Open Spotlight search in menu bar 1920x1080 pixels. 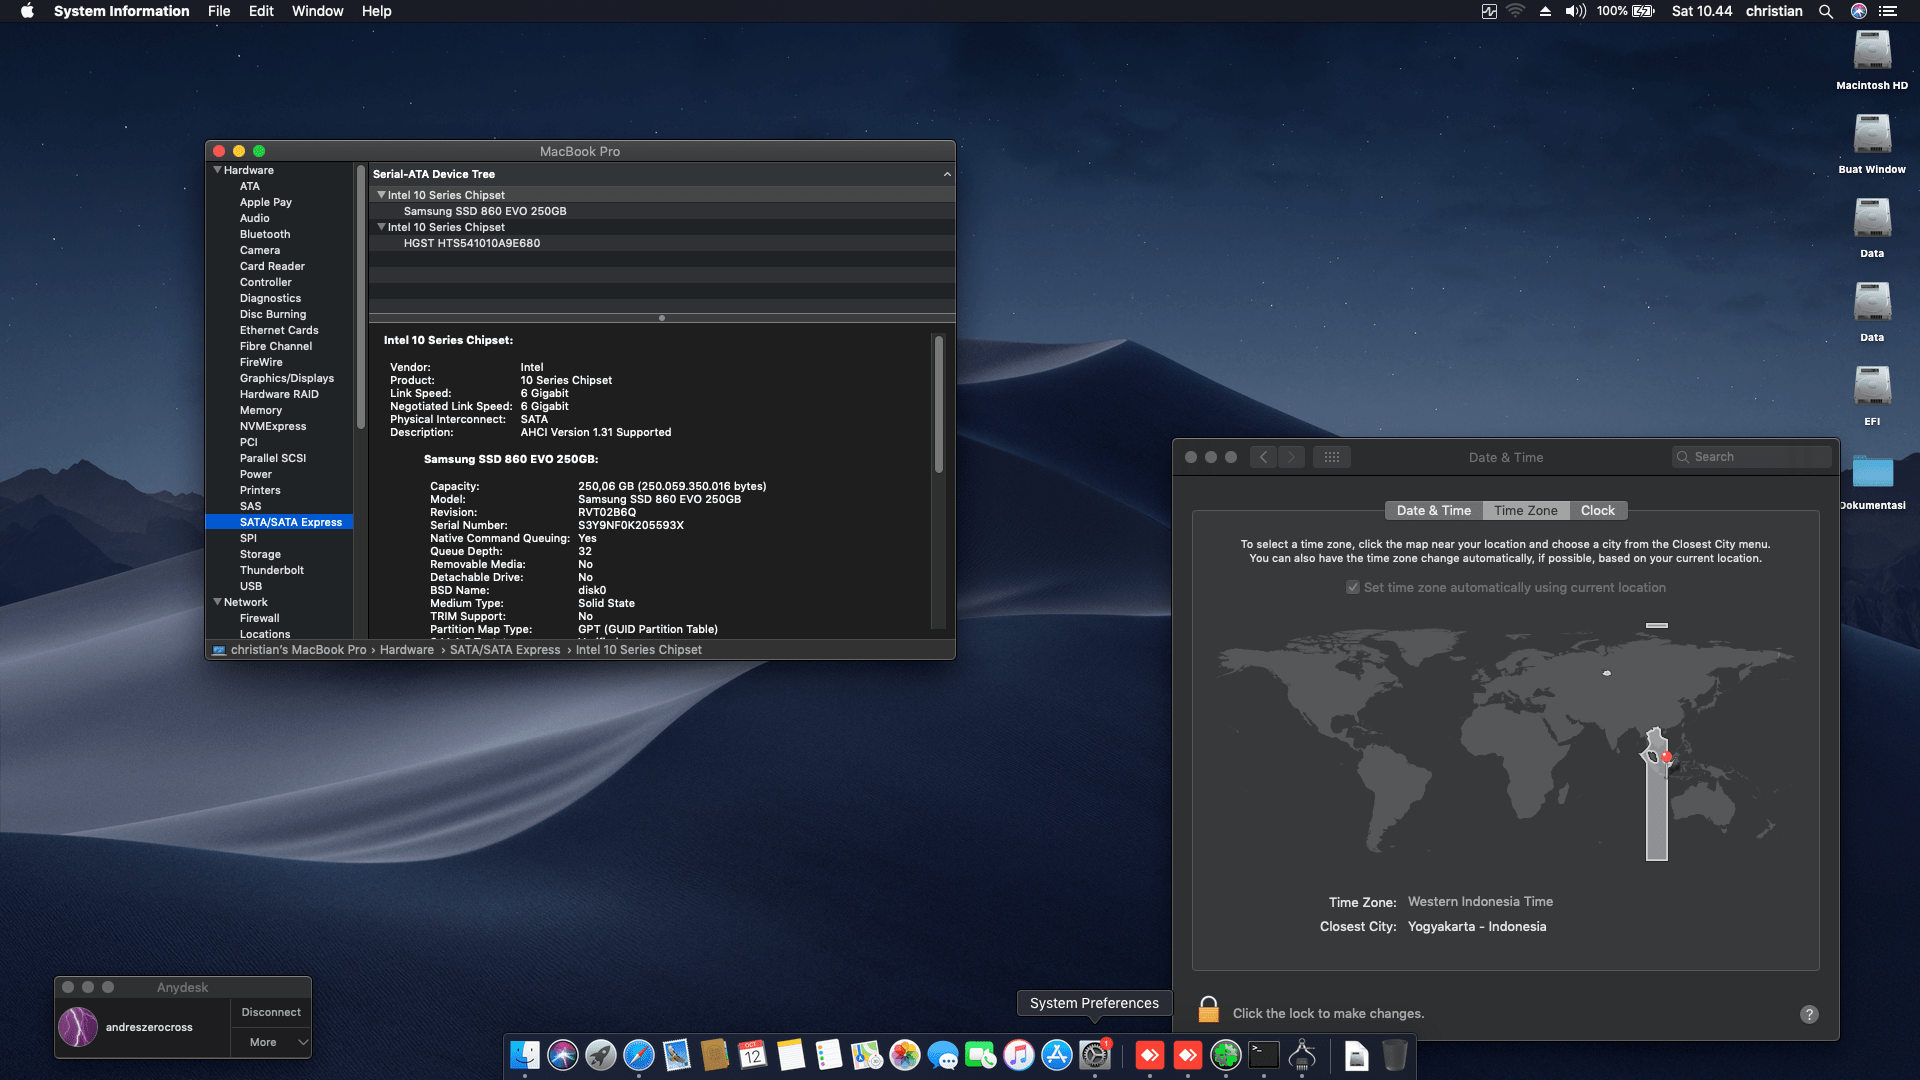(x=1826, y=11)
